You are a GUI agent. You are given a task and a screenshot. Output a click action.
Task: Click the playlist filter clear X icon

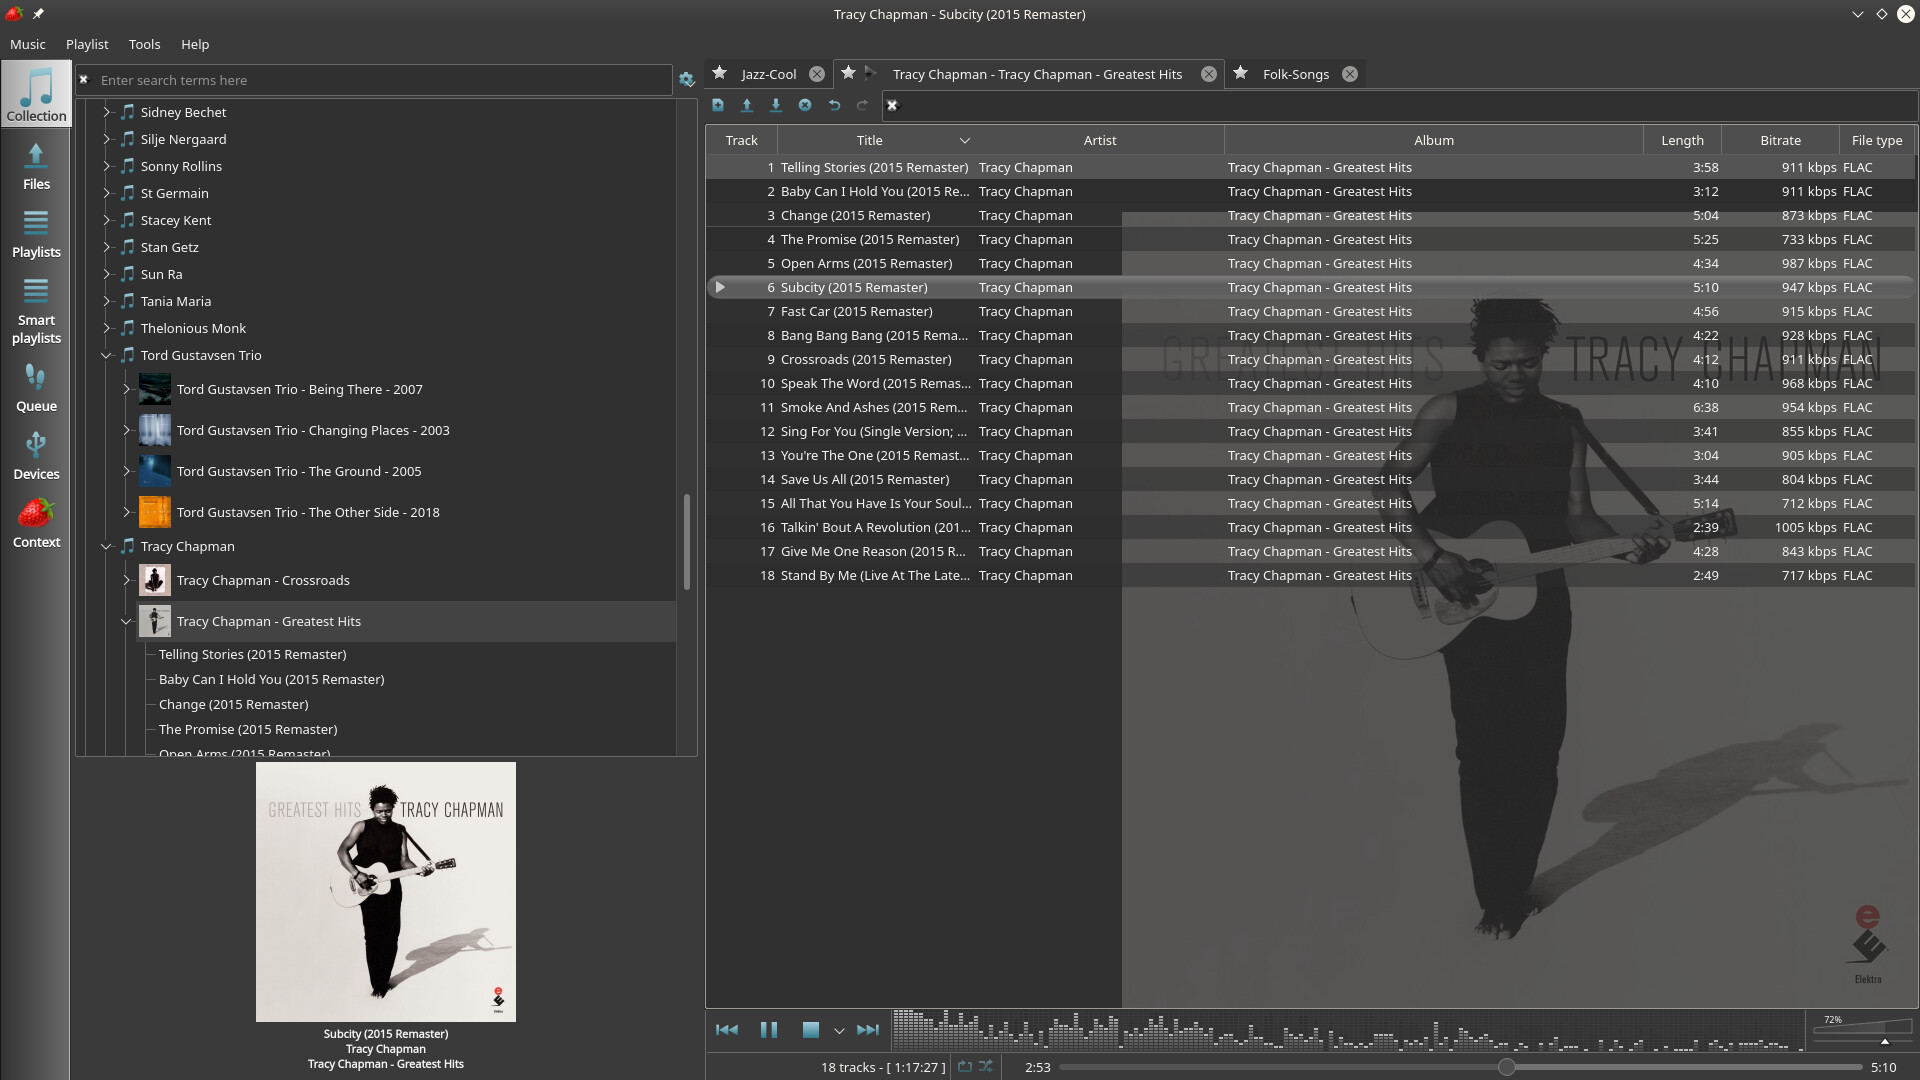click(x=893, y=105)
